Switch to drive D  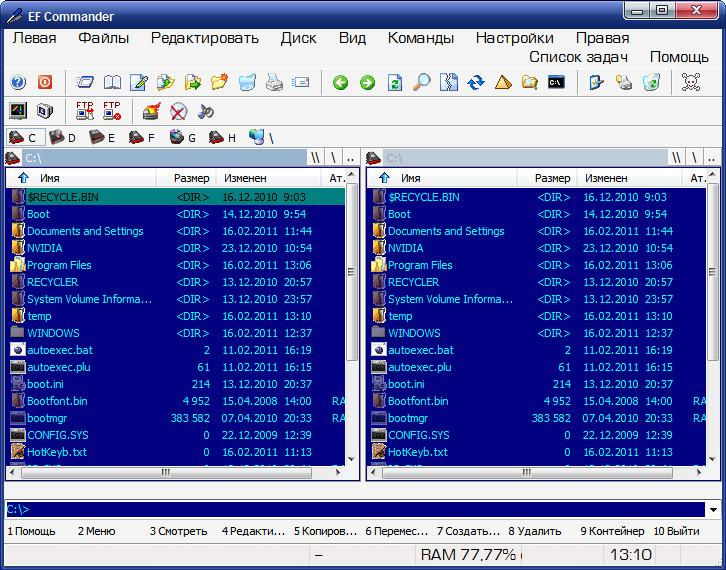[x=63, y=138]
